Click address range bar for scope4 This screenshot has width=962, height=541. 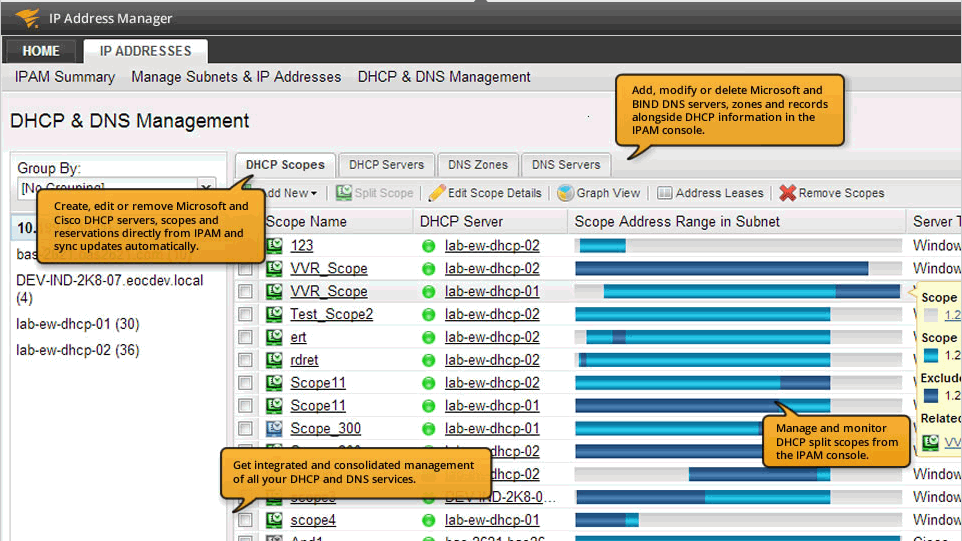coord(739,520)
